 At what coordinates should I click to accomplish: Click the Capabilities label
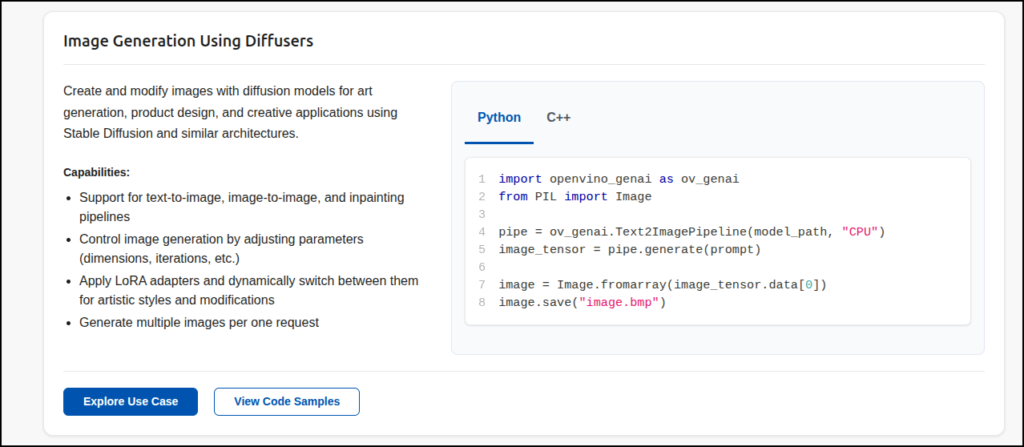97,172
